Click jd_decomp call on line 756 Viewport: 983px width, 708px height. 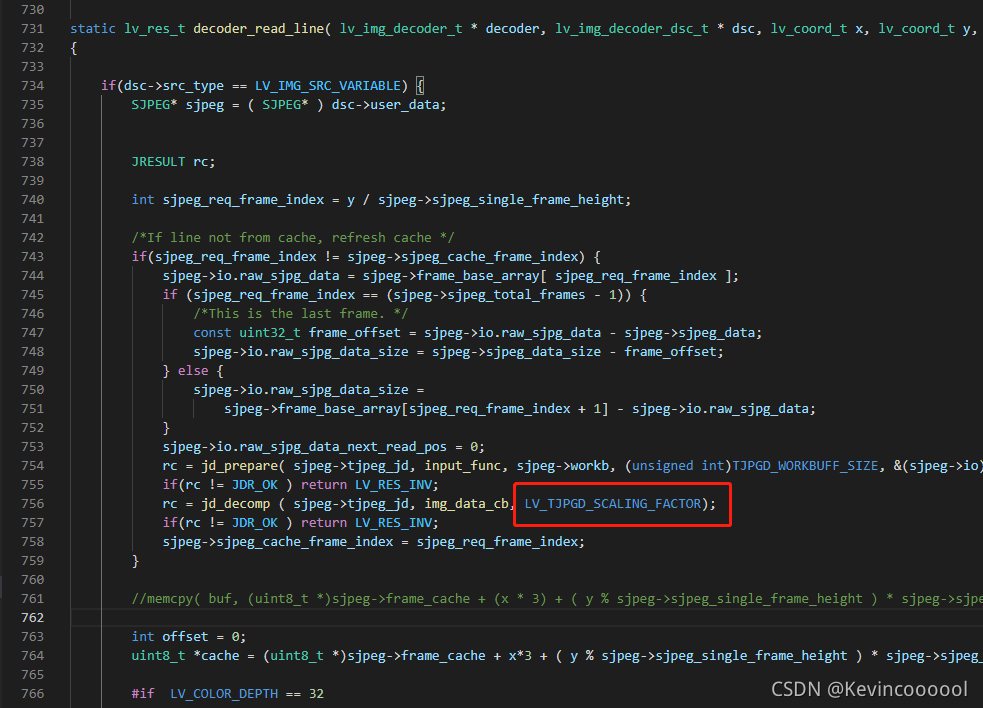point(236,504)
